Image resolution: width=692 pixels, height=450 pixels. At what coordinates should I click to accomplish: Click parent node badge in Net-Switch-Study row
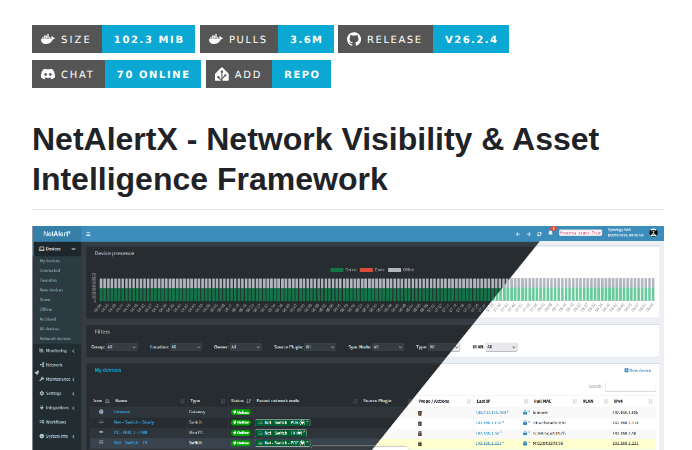(x=282, y=423)
